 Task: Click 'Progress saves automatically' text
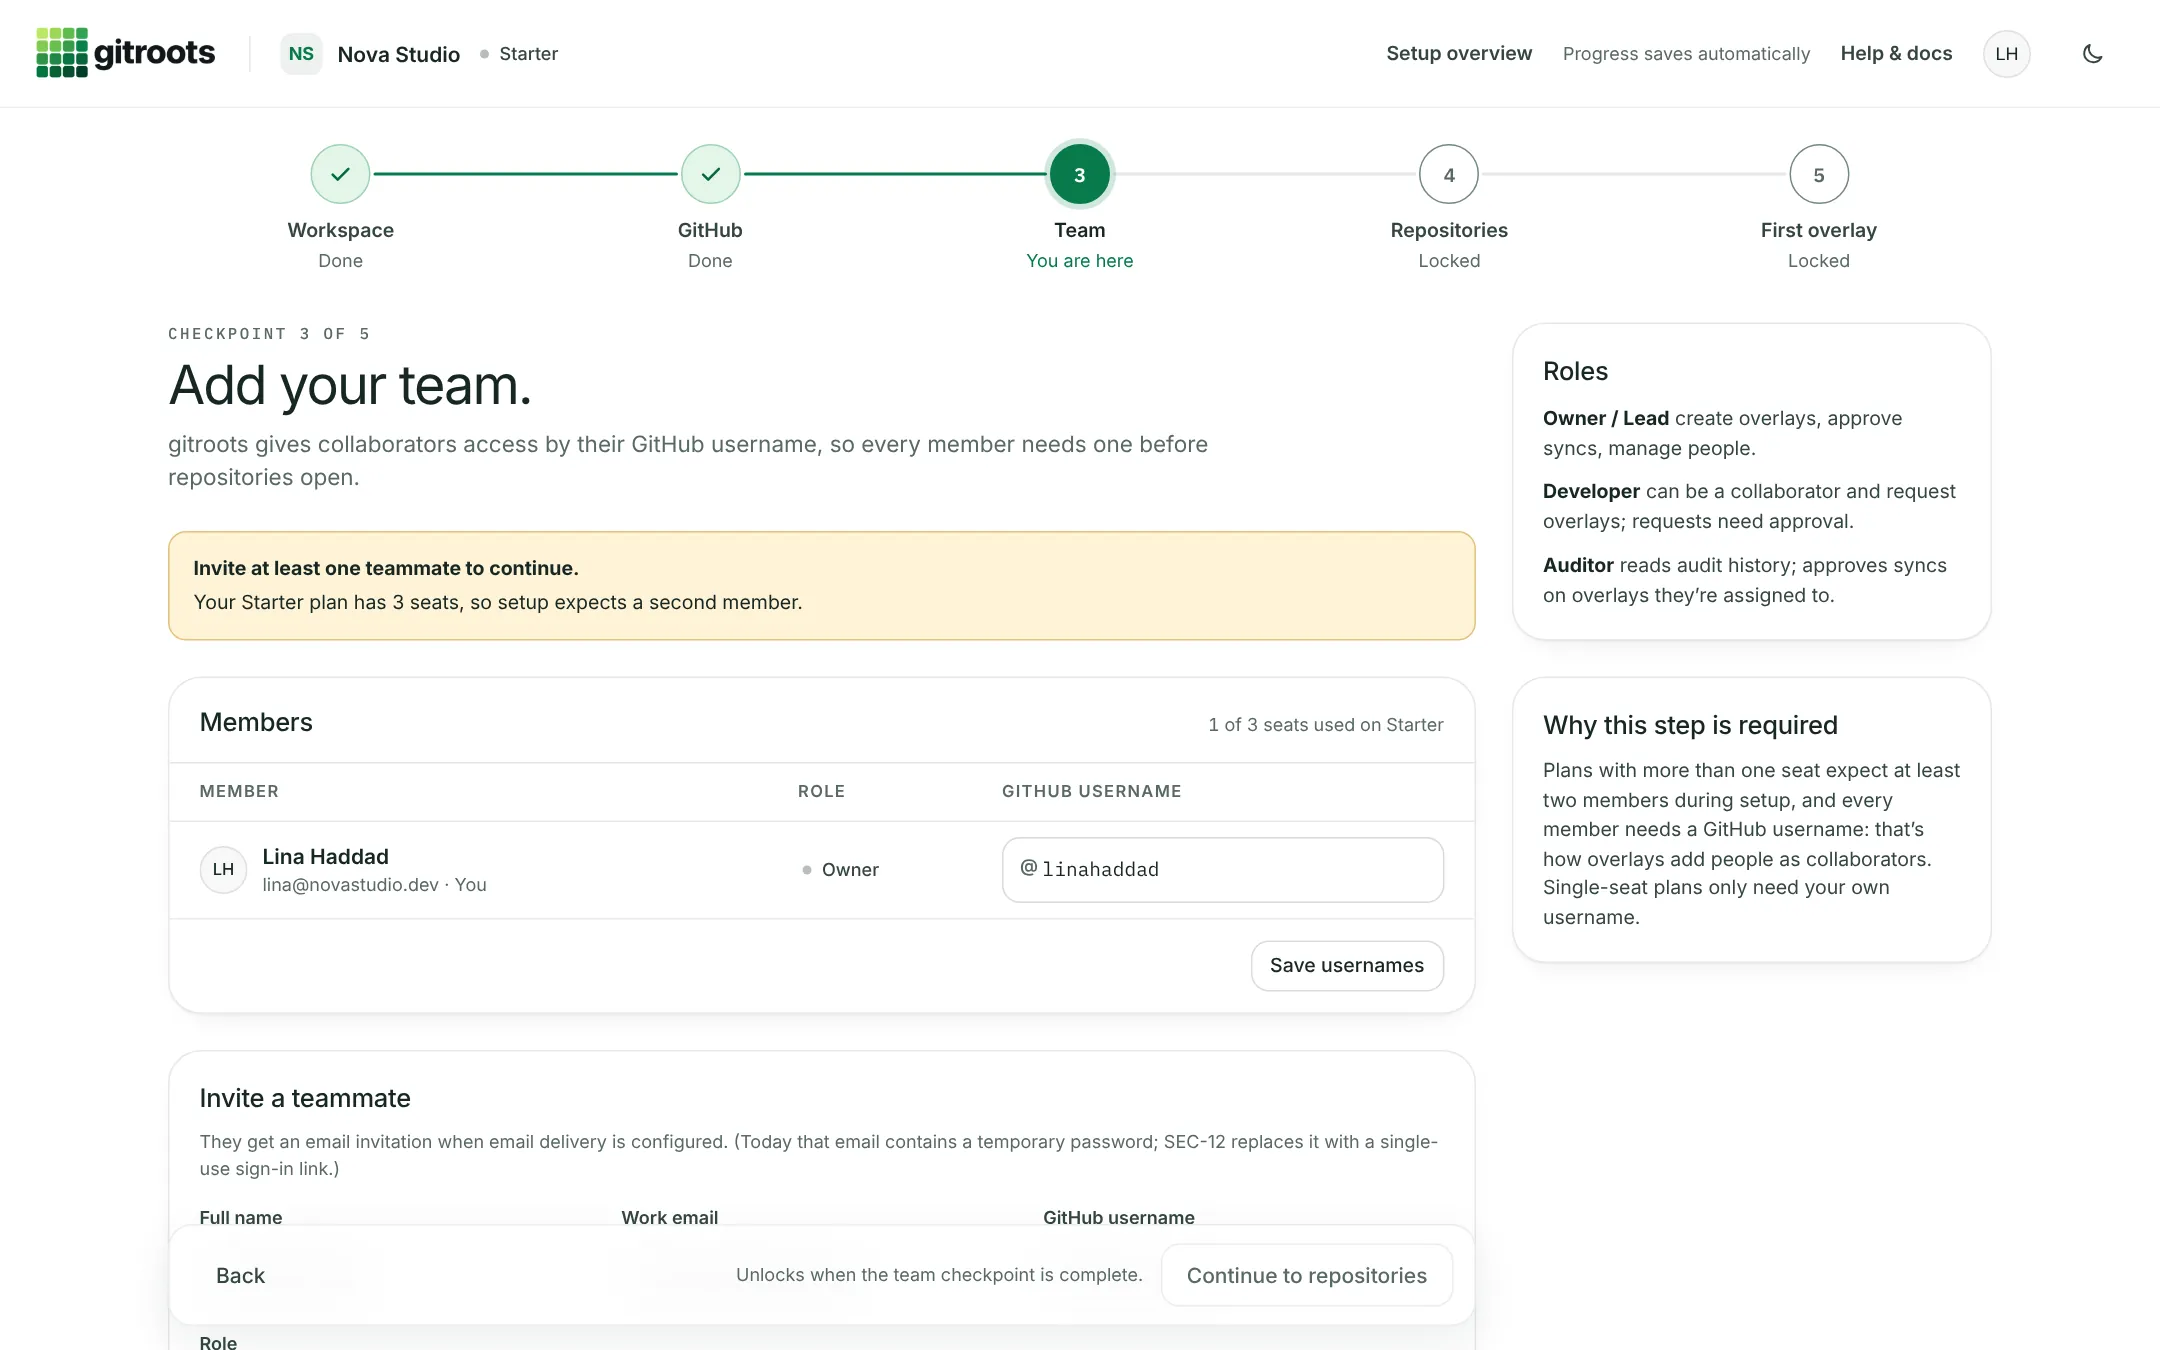pos(1686,54)
